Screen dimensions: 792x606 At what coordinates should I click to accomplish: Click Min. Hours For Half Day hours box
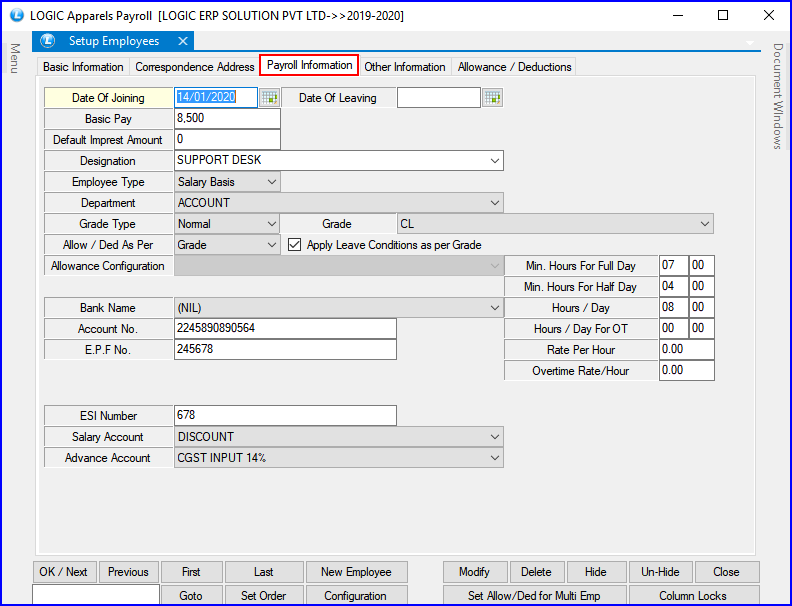pos(673,287)
